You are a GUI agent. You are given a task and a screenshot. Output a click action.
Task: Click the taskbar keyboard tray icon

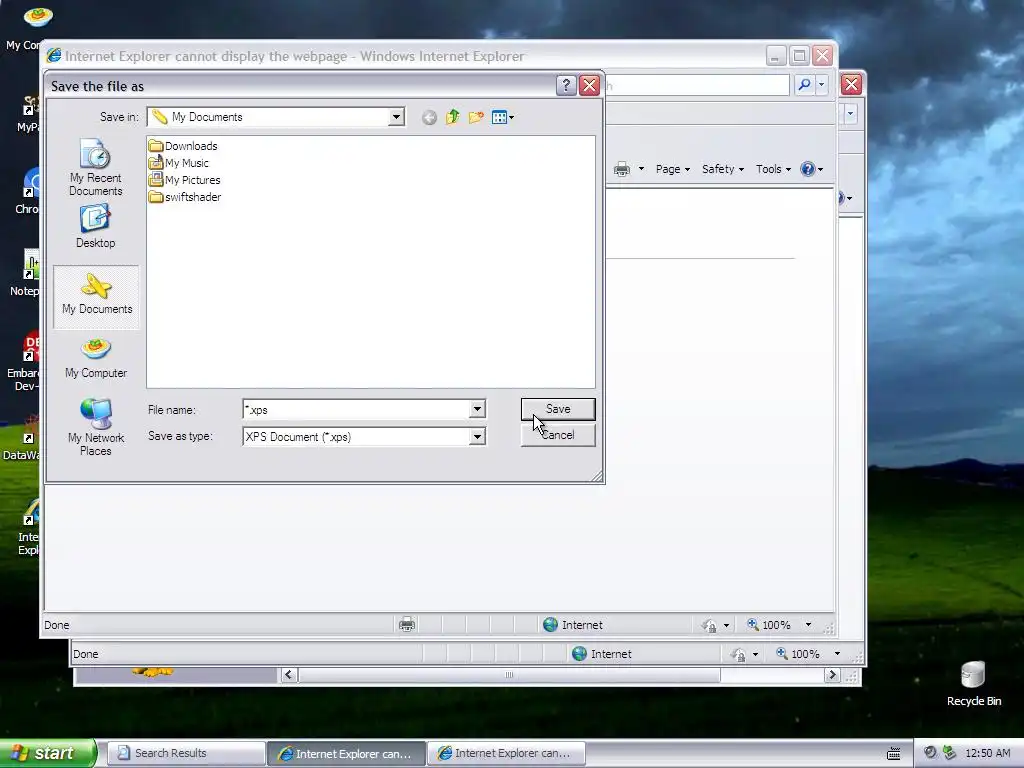click(893, 753)
